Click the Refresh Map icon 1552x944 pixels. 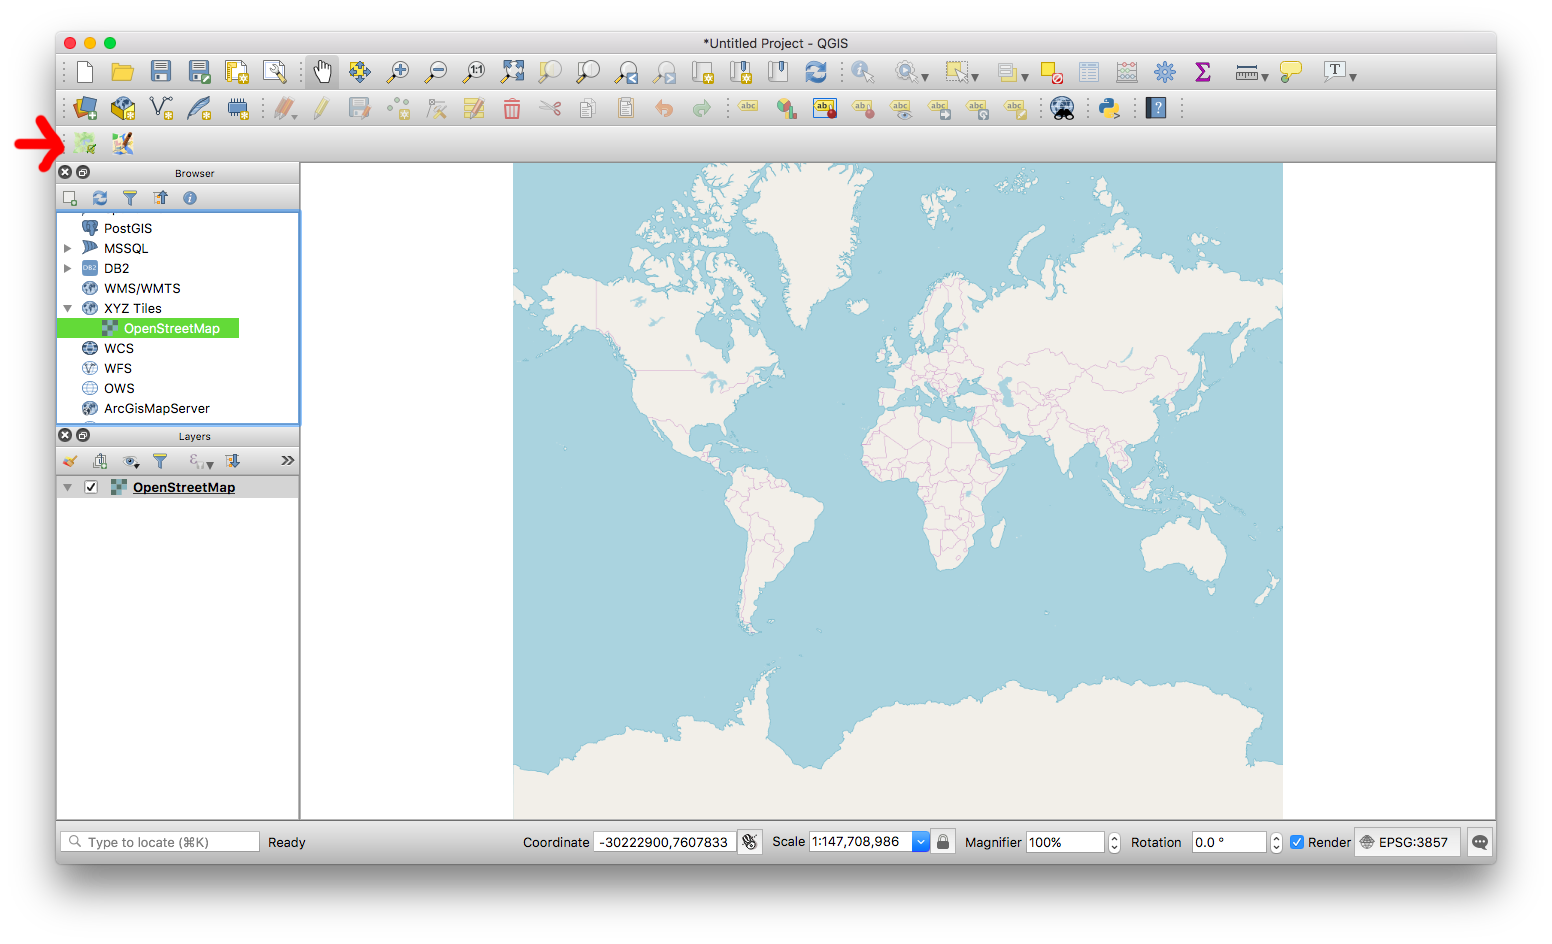point(816,71)
